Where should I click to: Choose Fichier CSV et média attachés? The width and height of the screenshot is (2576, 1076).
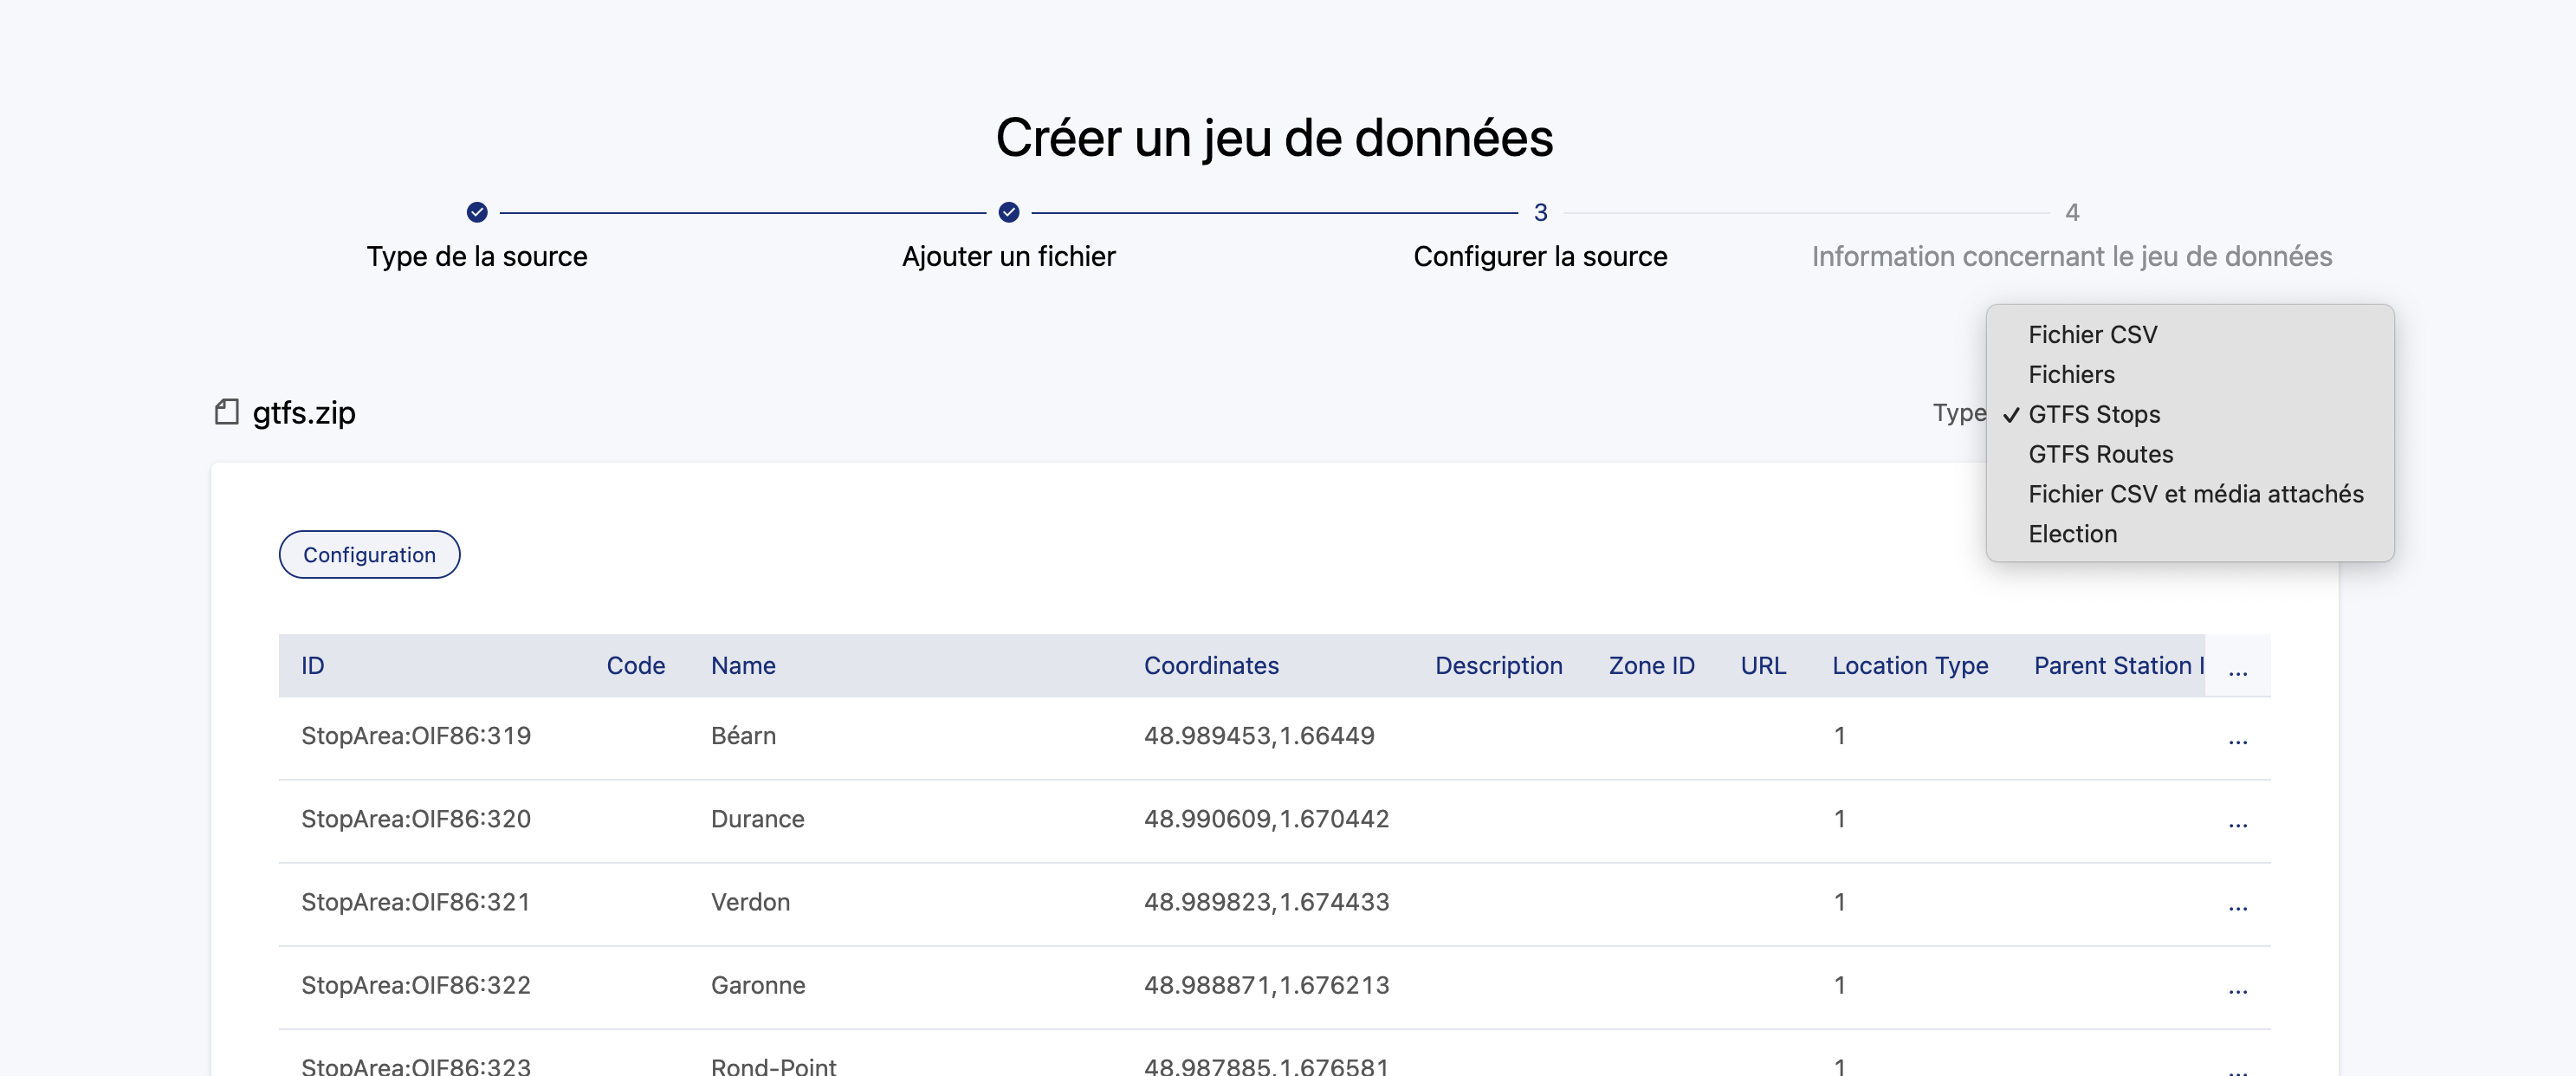2195,495
